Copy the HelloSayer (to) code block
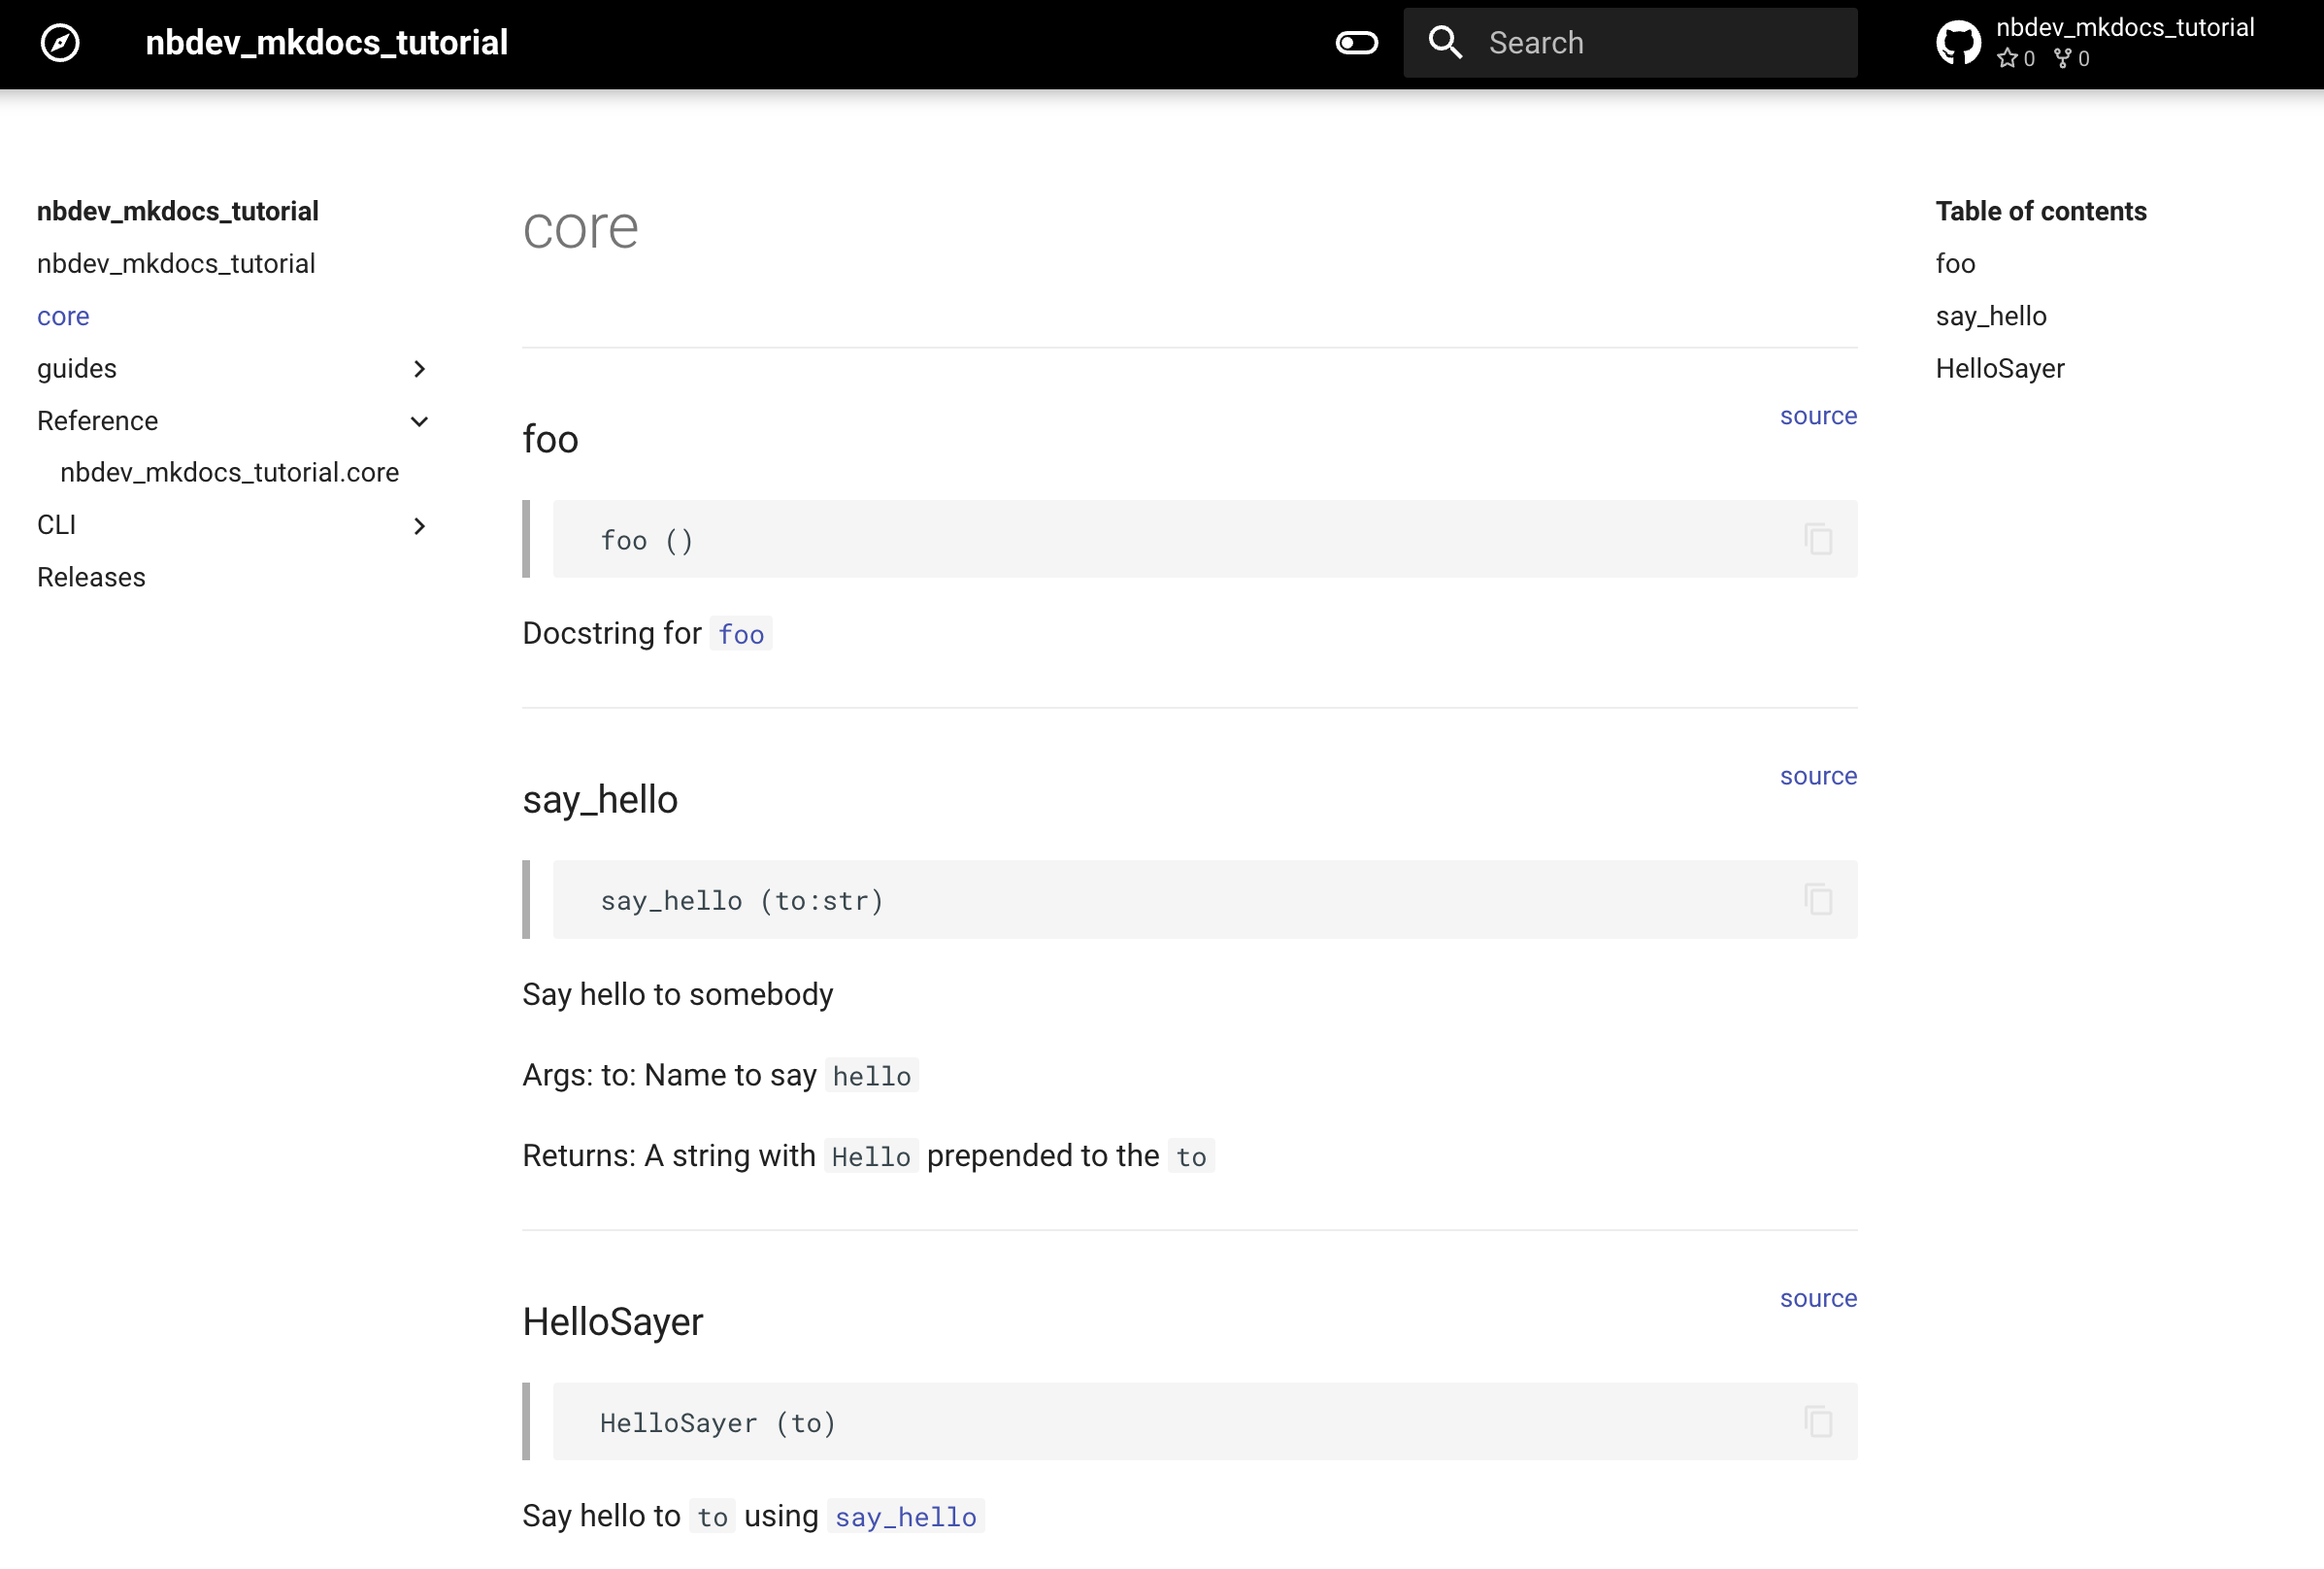 tap(1817, 1421)
